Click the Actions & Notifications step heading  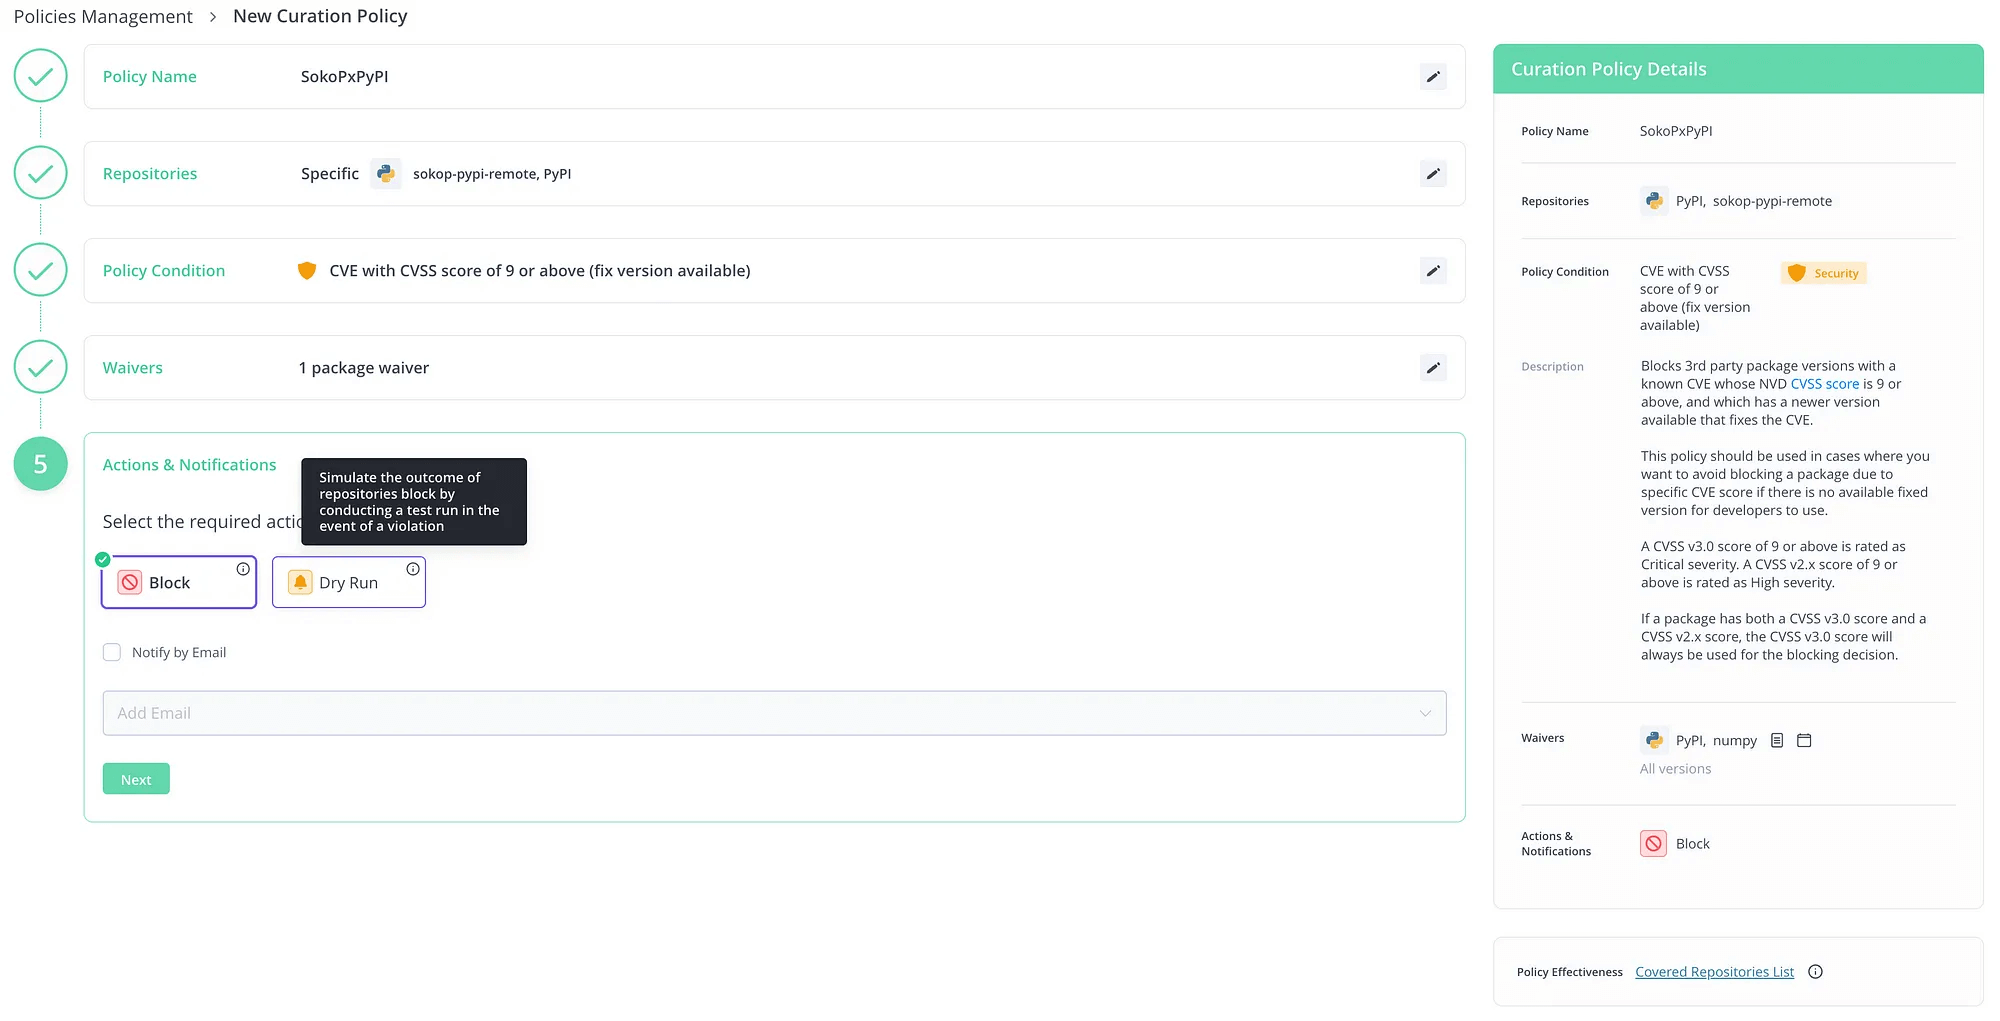(x=189, y=465)
